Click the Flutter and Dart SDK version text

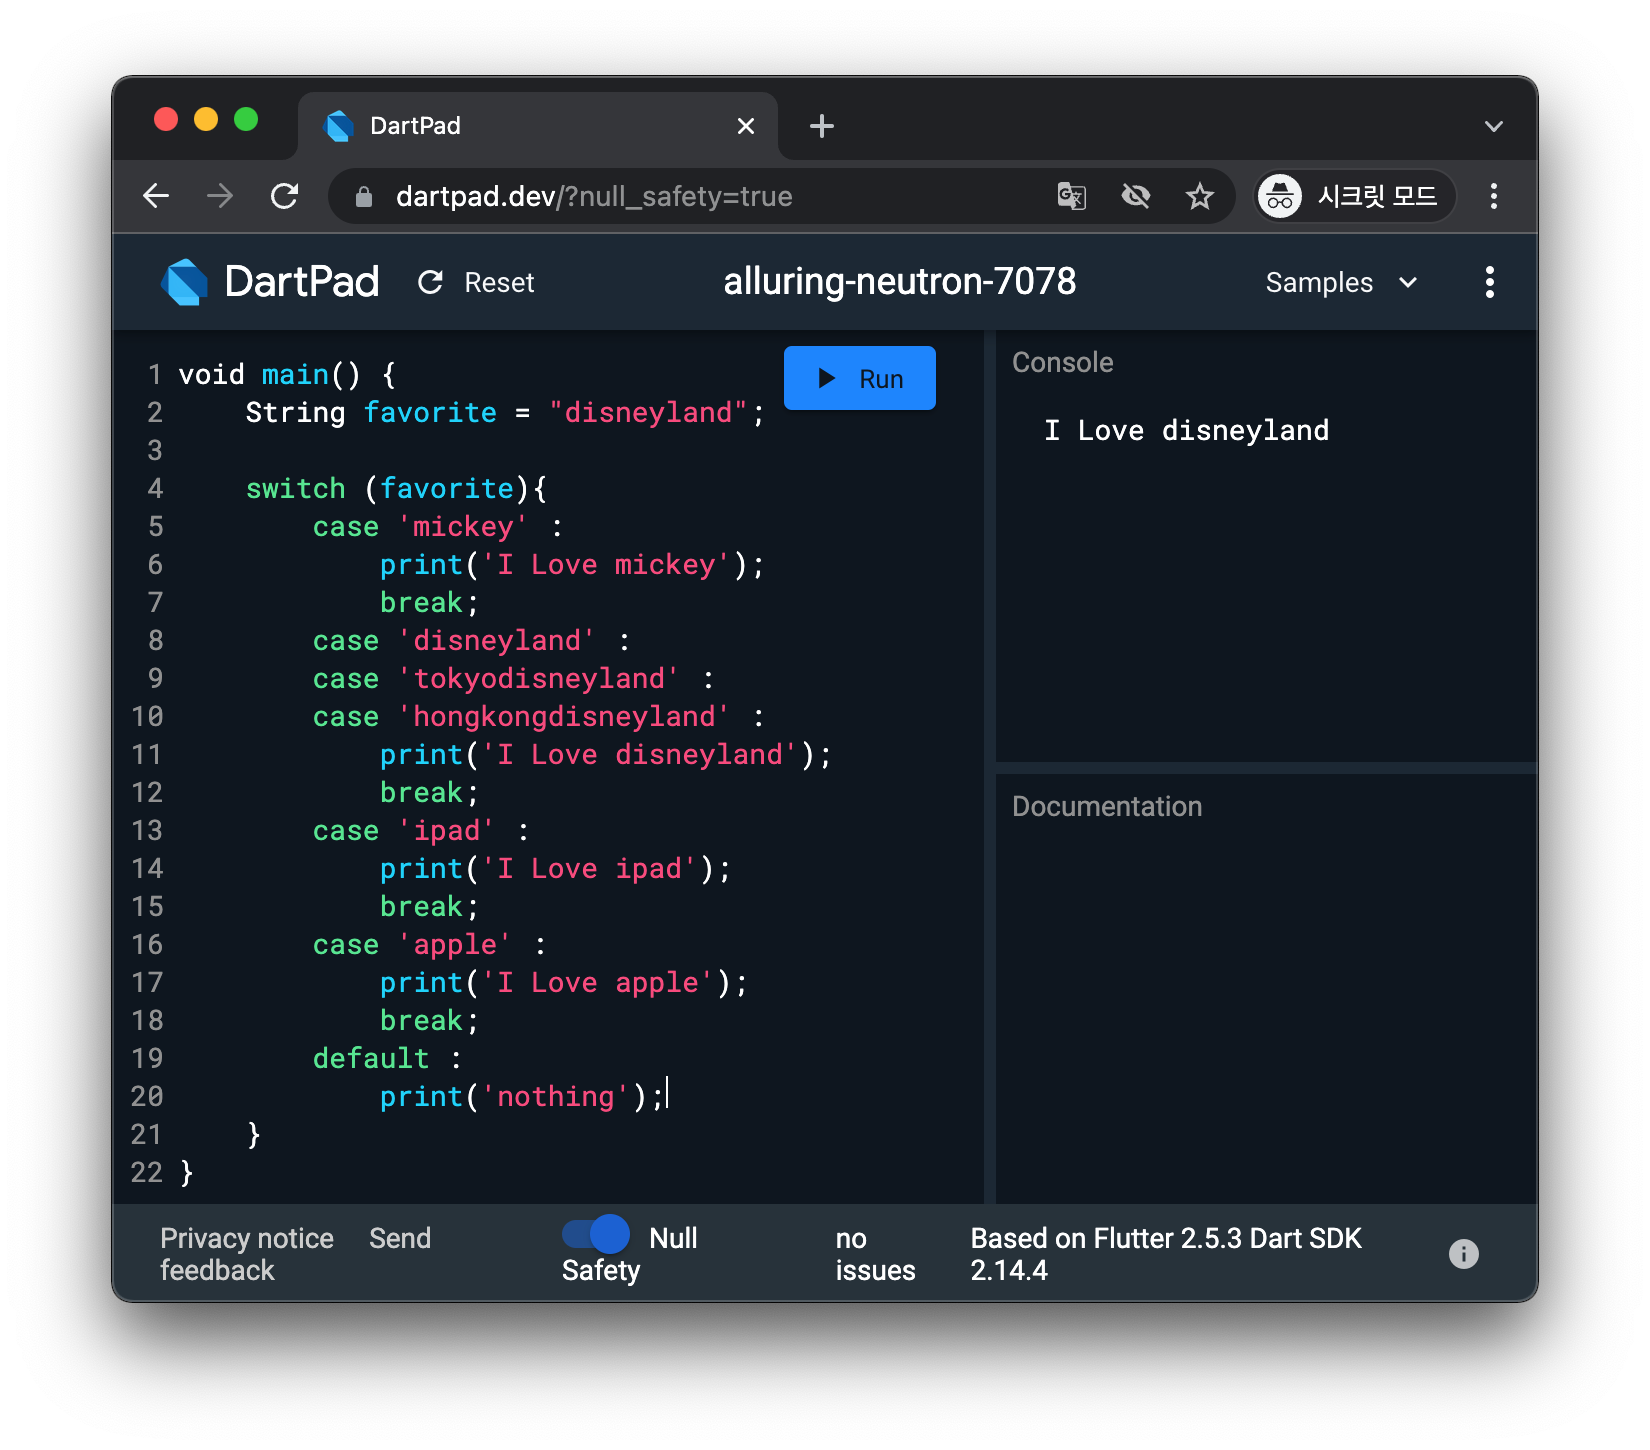coord(1166,1254)
